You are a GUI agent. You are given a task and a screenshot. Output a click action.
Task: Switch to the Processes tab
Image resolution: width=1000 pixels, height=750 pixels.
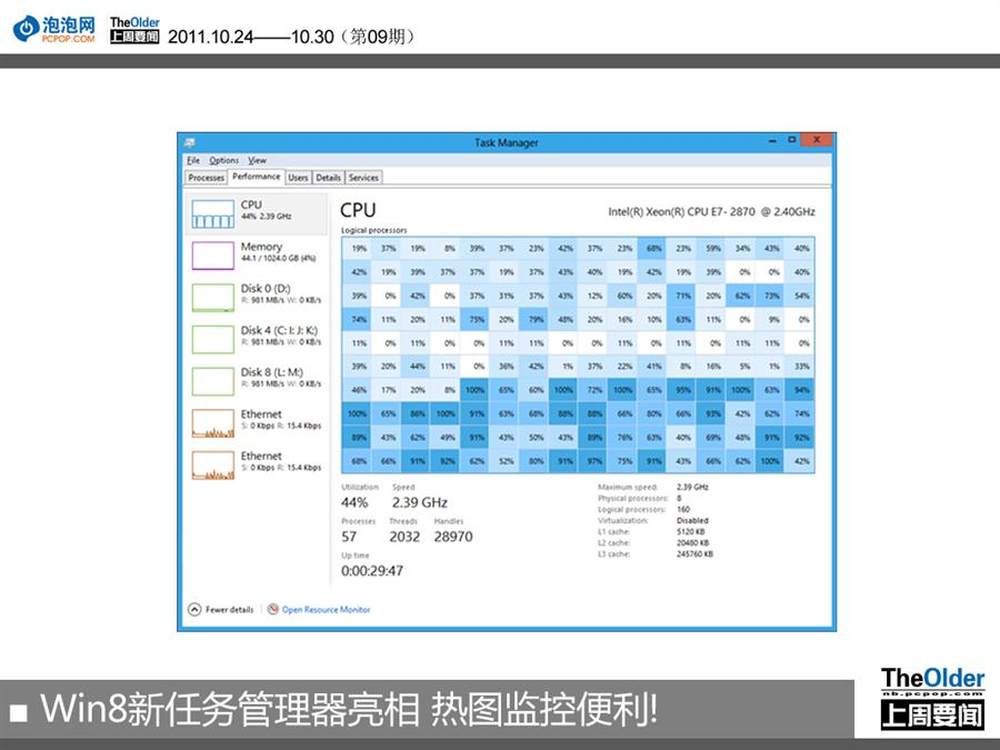(206, 177)
